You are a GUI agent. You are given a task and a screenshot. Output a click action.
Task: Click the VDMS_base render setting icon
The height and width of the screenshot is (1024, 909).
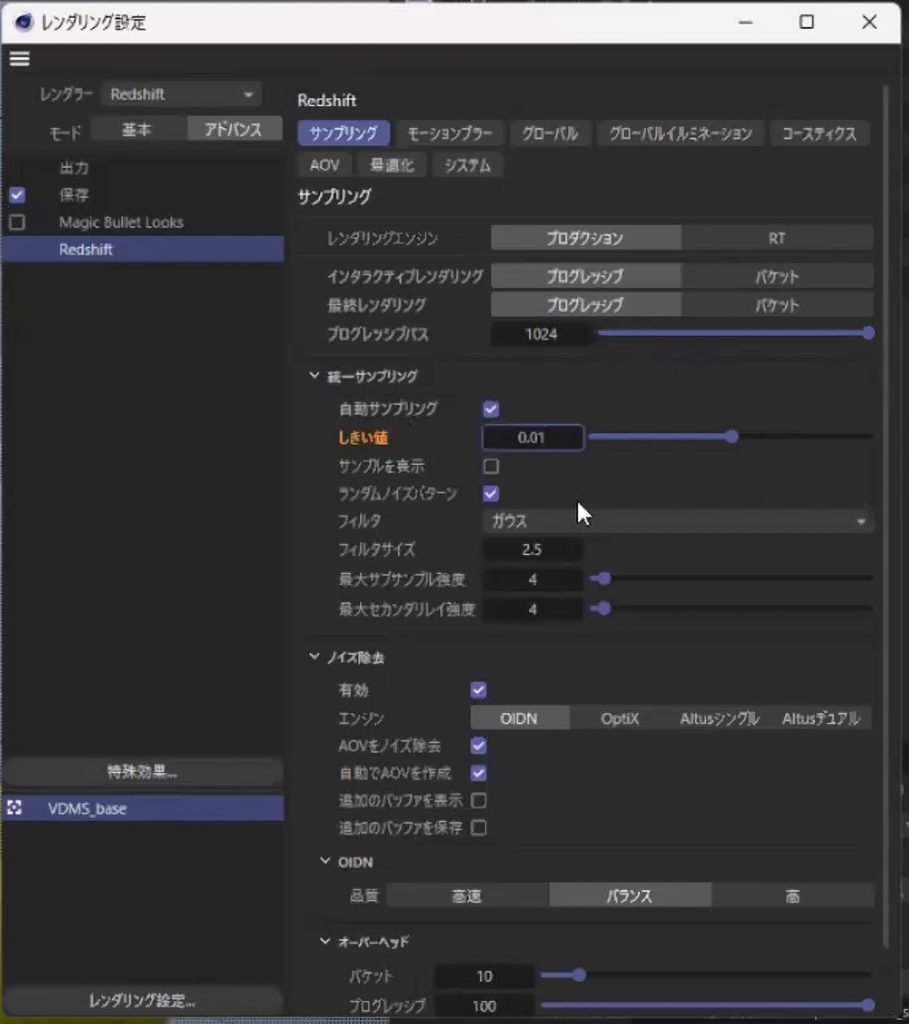[14, 808]
